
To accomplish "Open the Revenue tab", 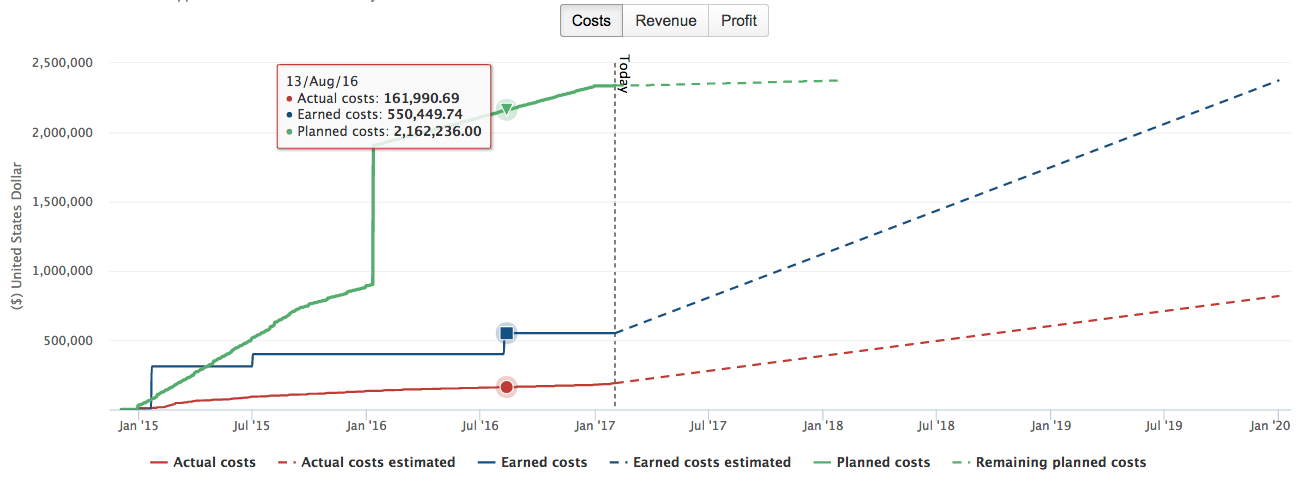I will (x=665, y=20).
